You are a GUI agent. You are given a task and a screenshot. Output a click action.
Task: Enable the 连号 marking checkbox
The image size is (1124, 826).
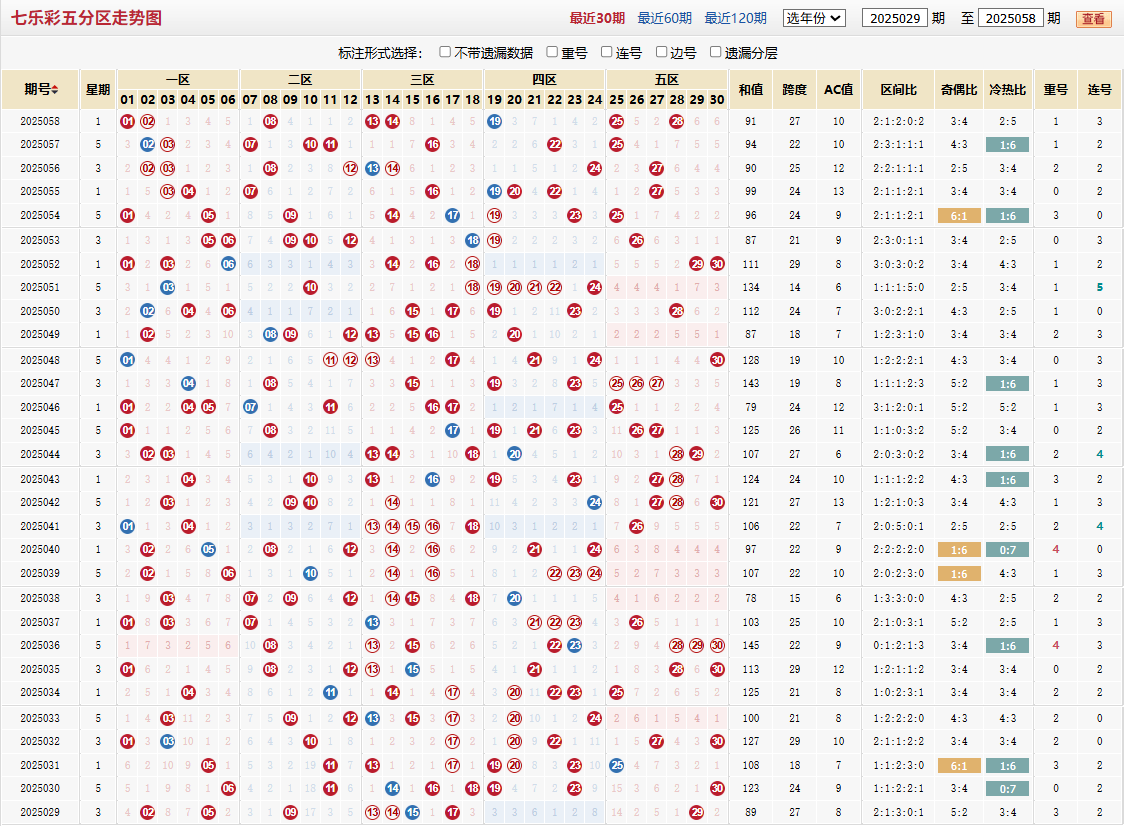click(606, 52)
